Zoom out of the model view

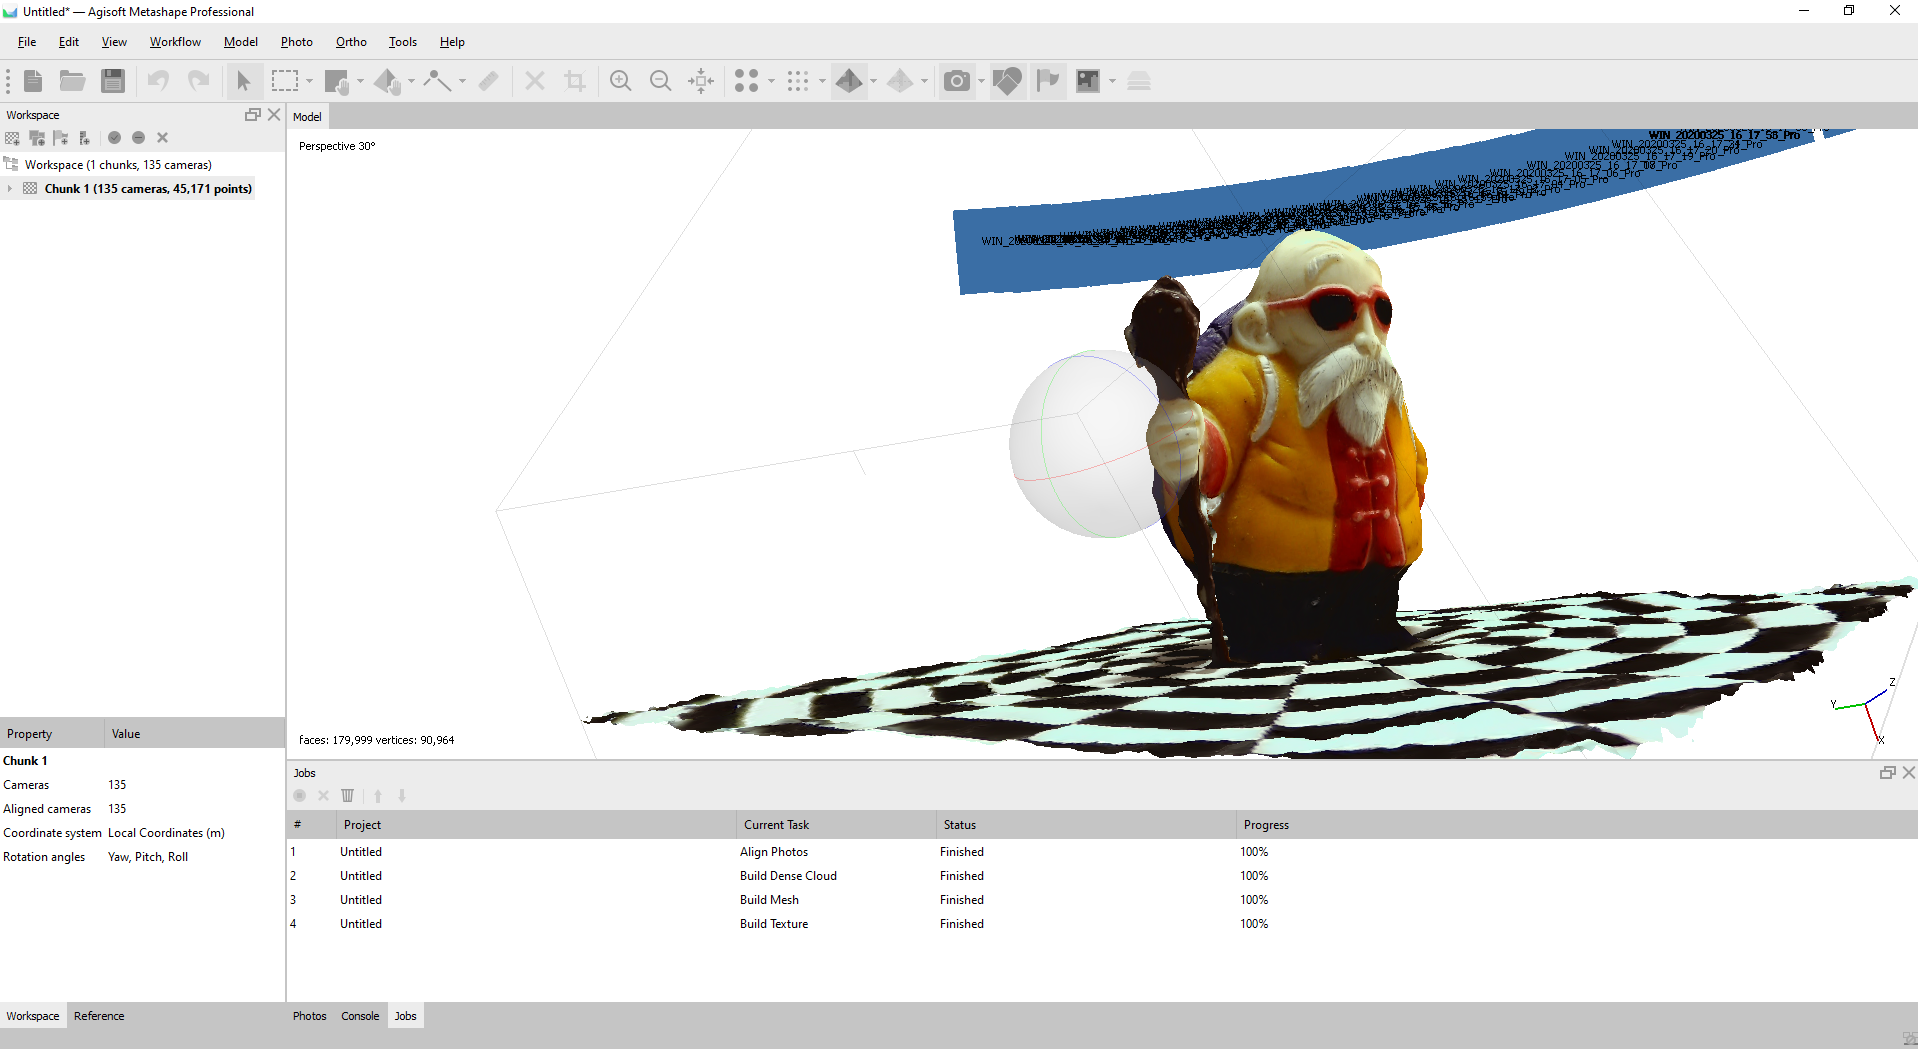coord(661,81)
